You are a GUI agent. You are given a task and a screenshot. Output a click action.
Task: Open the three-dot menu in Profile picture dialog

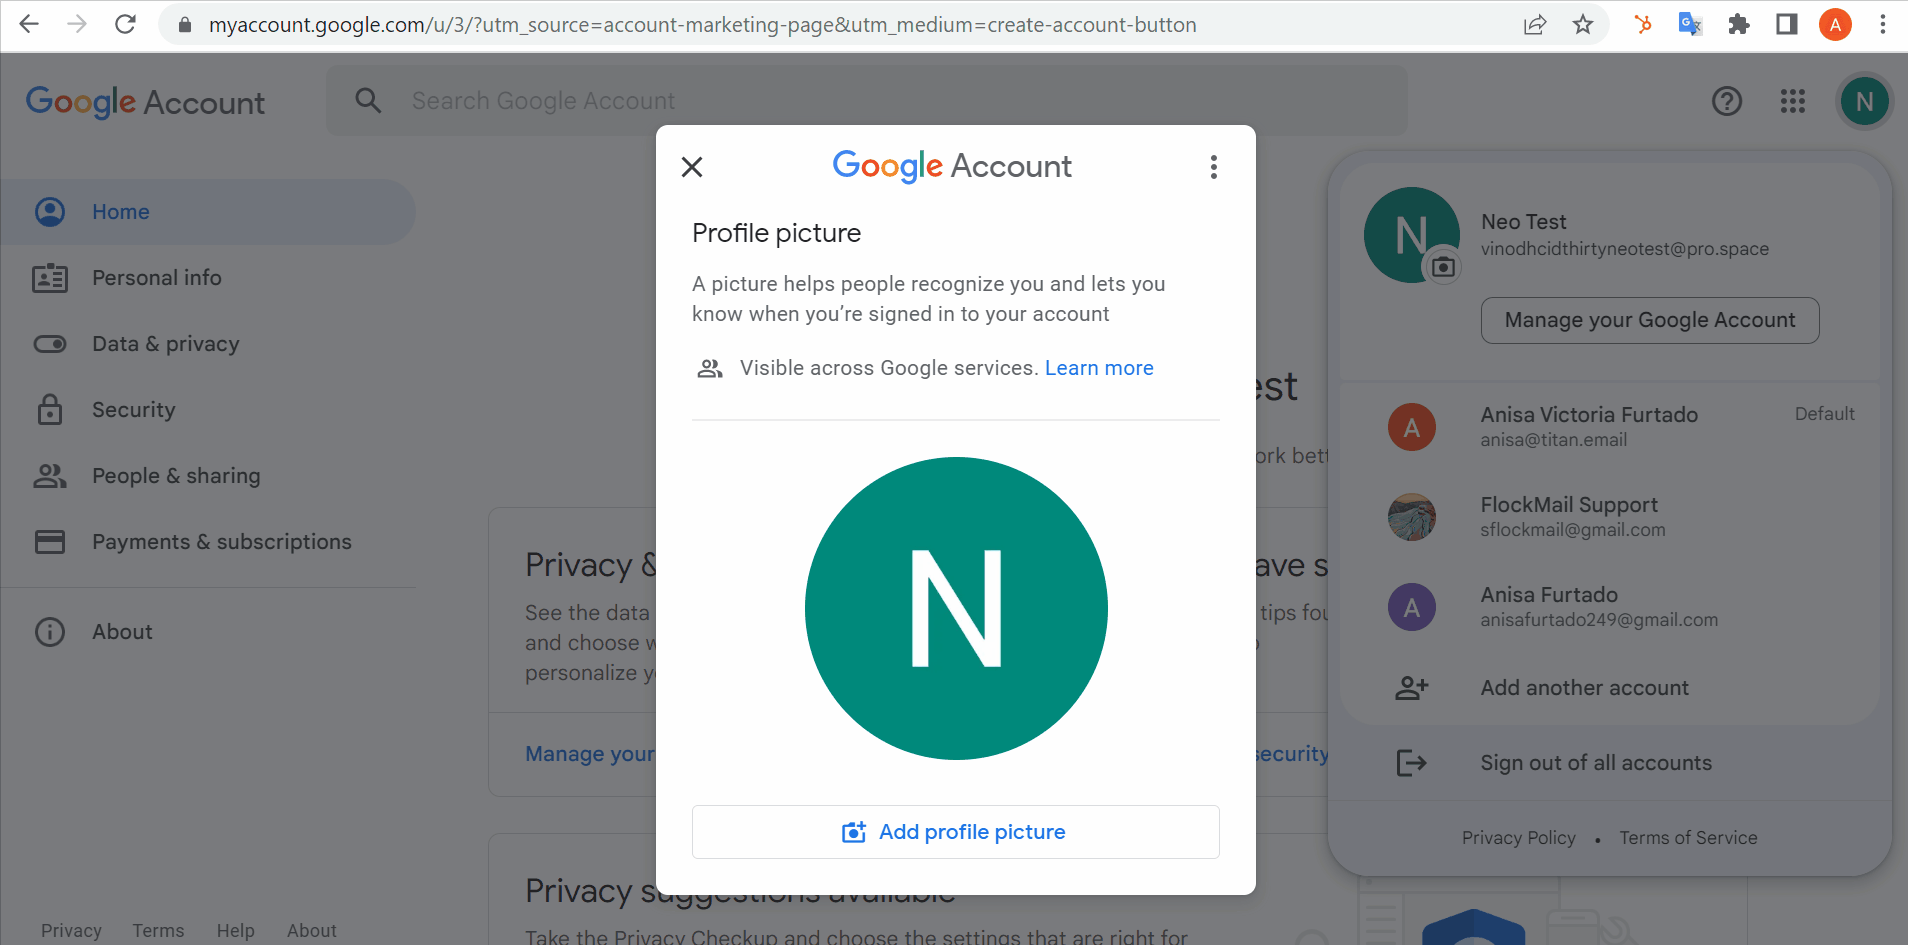coord(1214,167)
